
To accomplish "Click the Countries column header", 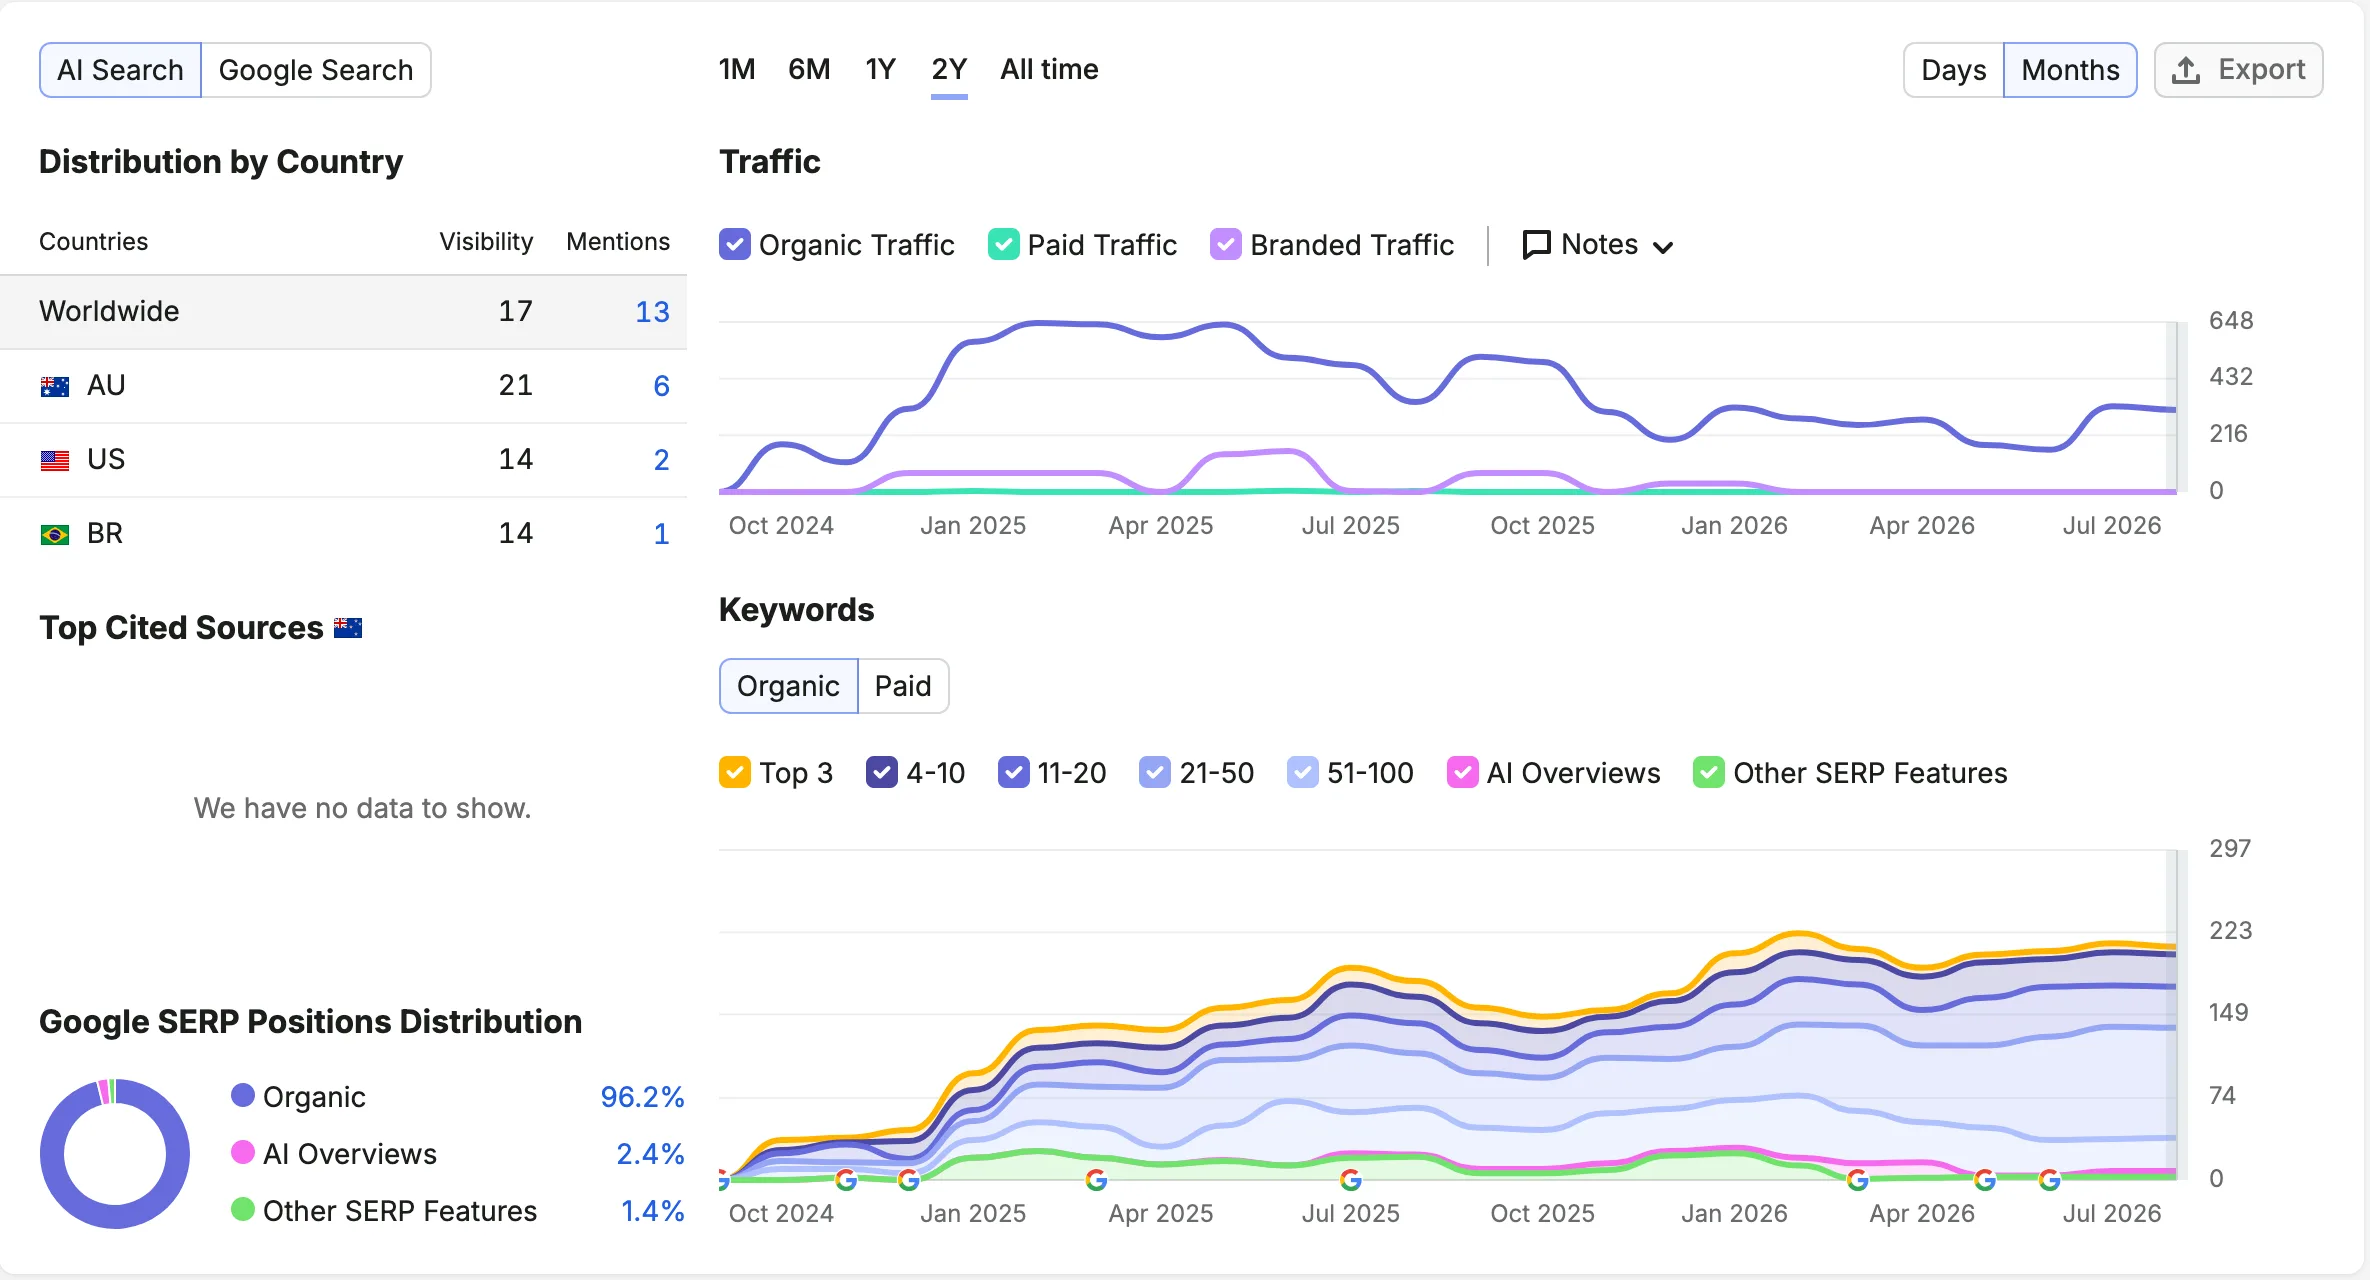I will (x=93, y=242).
